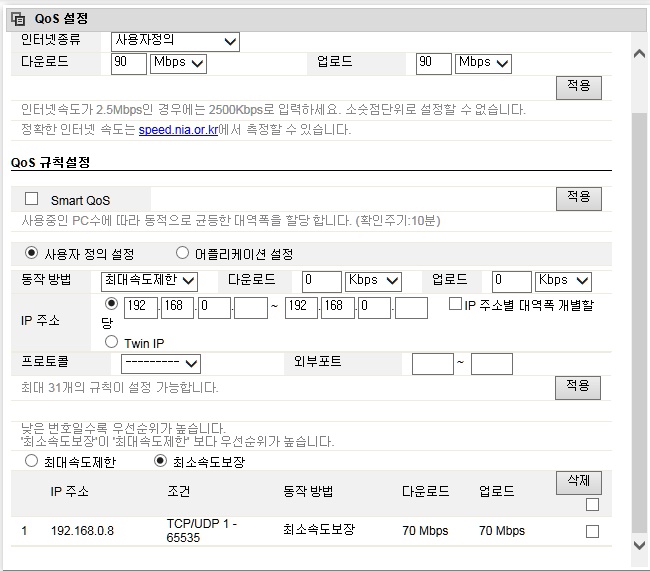Open the 동작 방법 dropdown (최대속도제한)
The height and width of the screenshot is (571, 650).
[x=149, y=282]
